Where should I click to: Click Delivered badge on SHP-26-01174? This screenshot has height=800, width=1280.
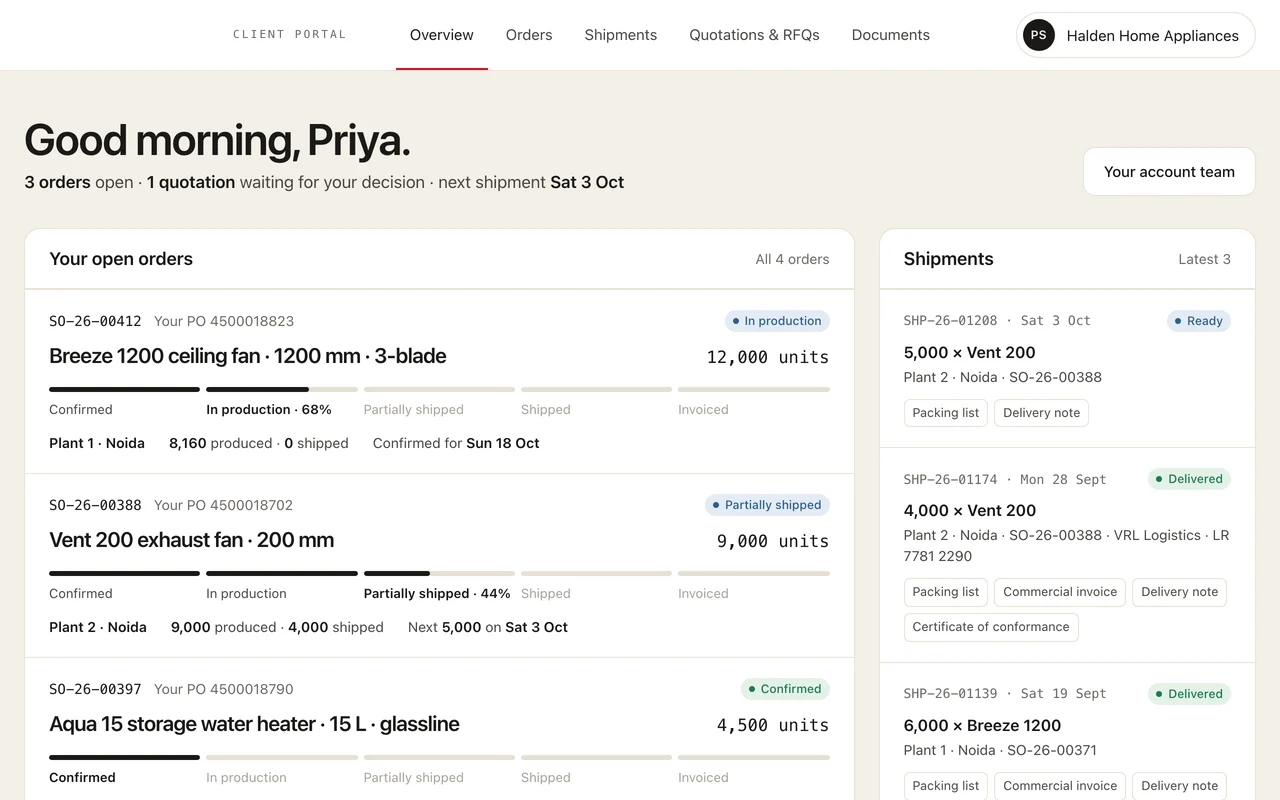[1189, 479]
